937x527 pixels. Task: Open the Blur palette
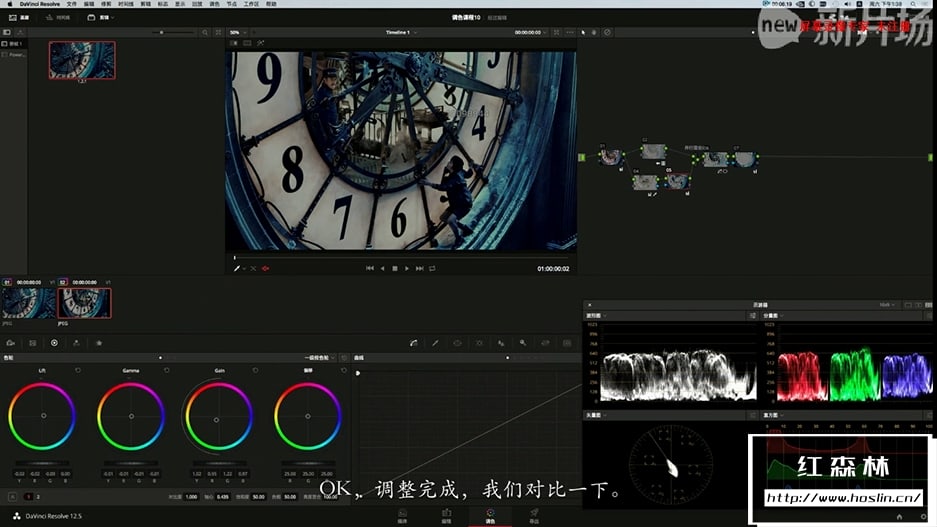click(501, 343)
